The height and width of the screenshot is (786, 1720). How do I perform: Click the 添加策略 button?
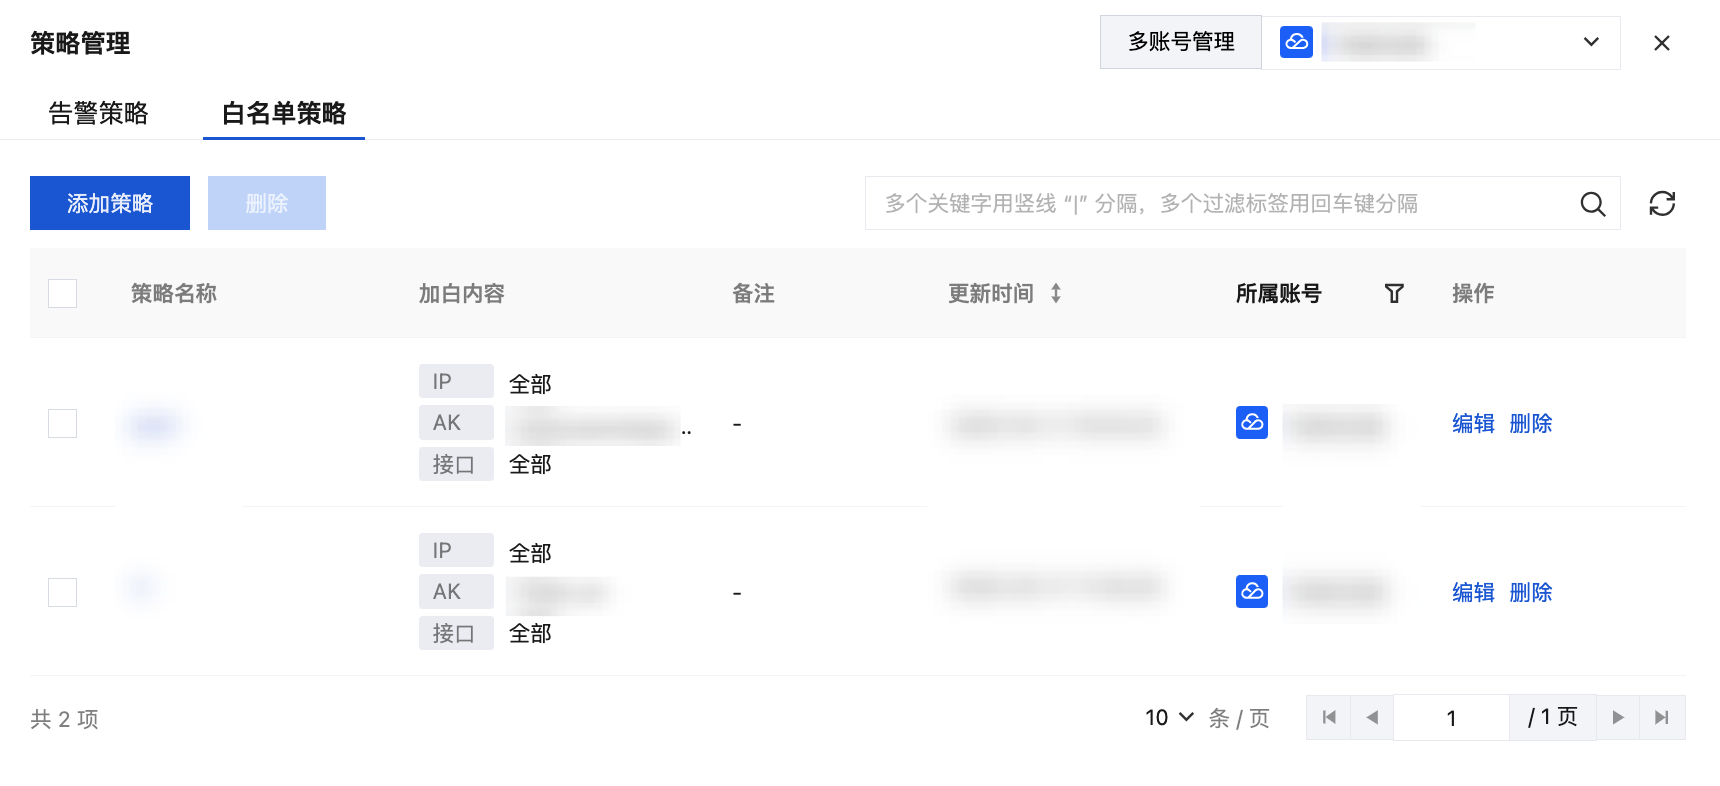click(110, 203)
